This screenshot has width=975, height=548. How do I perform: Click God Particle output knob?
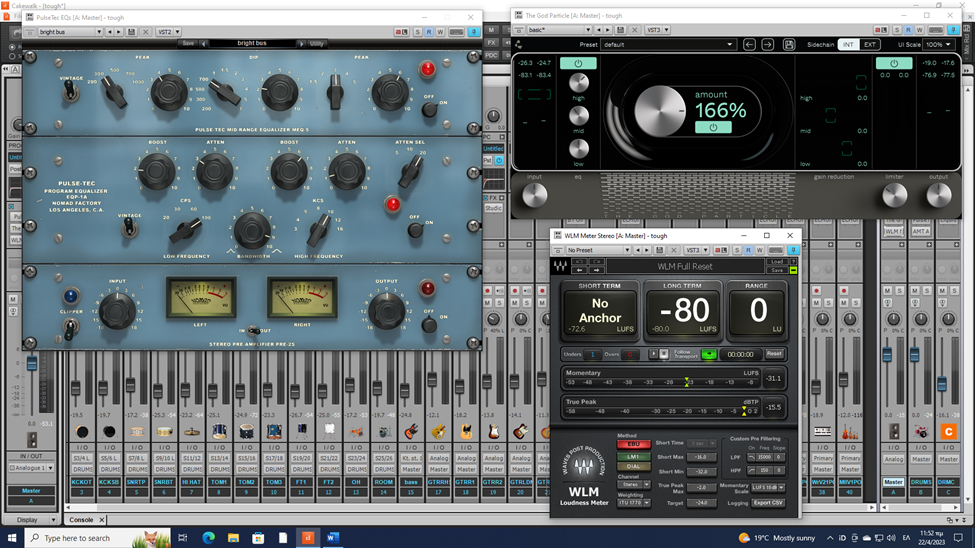point(938,196)
